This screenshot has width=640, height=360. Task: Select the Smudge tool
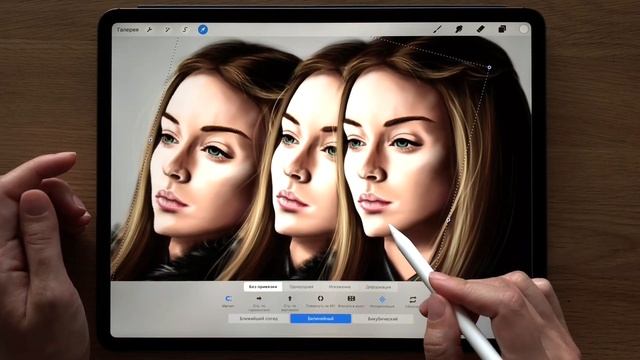point(459,29)
